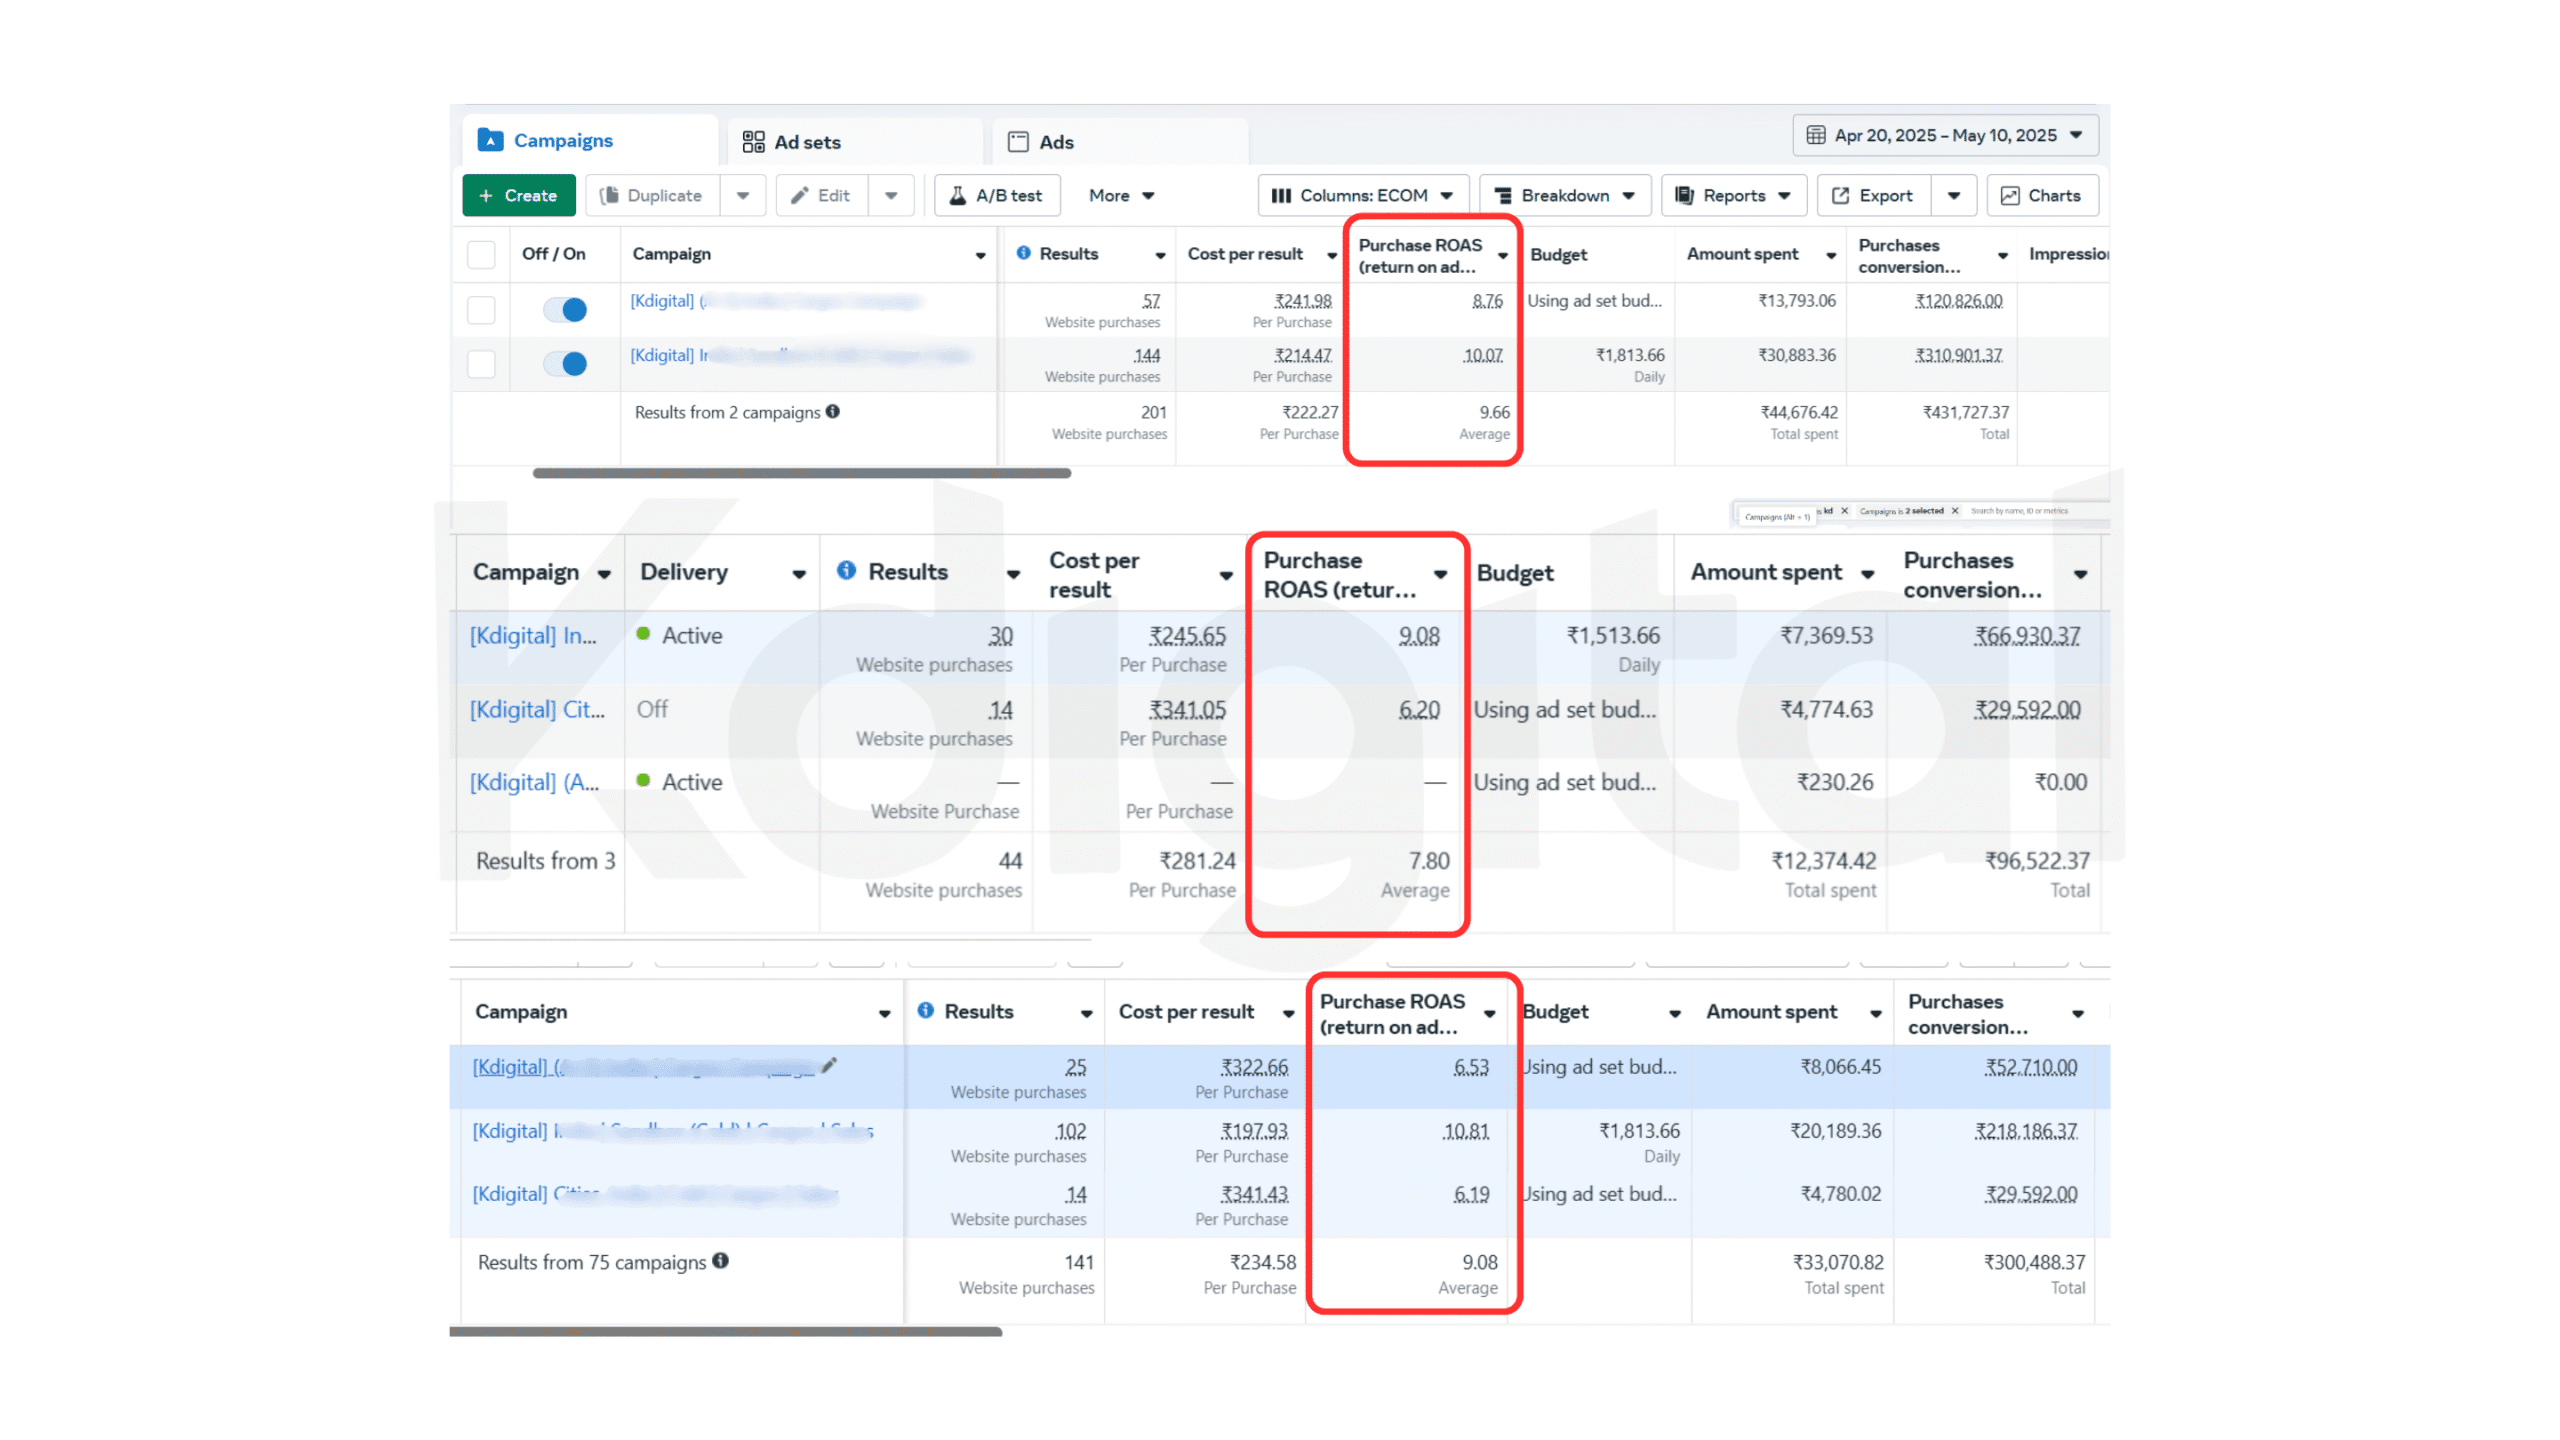This screenshot has height=1440, width=2560.
Task: Toggle off the first Kdigital campaign switch
Action: pyautogui.click(x=565, y=310)
